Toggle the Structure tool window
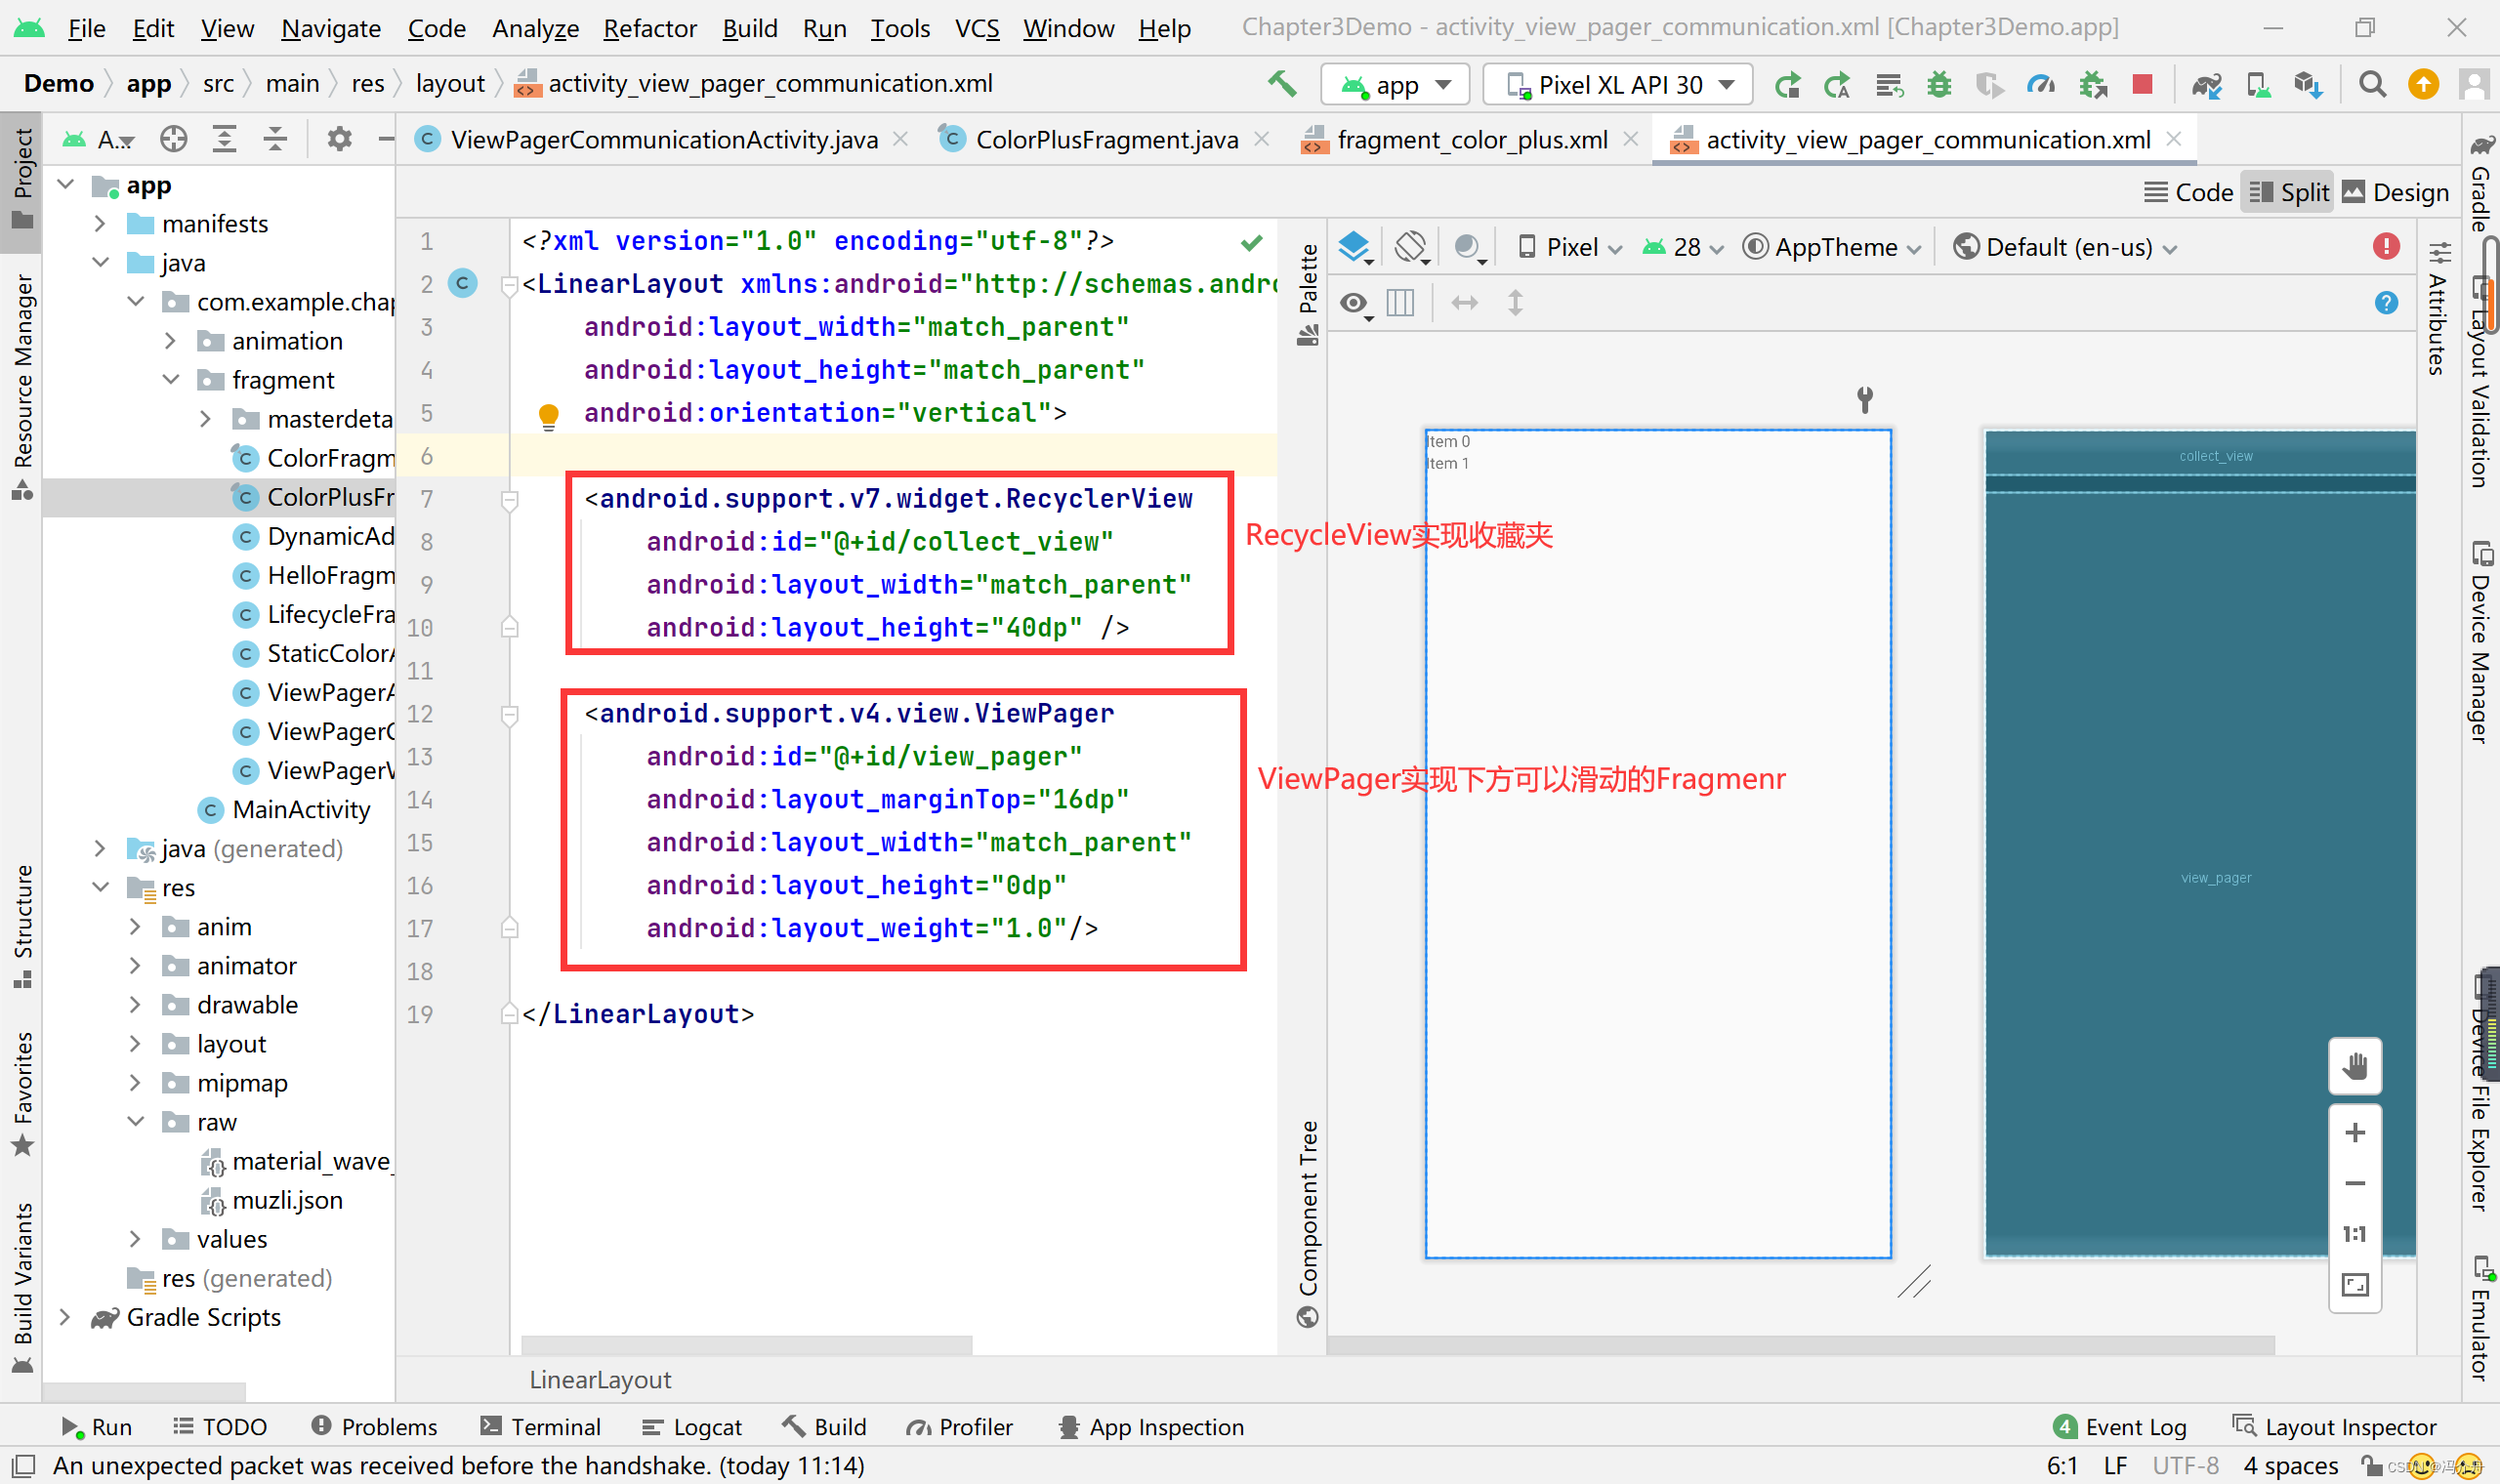Screen dimensions: 2500x1484 click(x=22, y=926)
